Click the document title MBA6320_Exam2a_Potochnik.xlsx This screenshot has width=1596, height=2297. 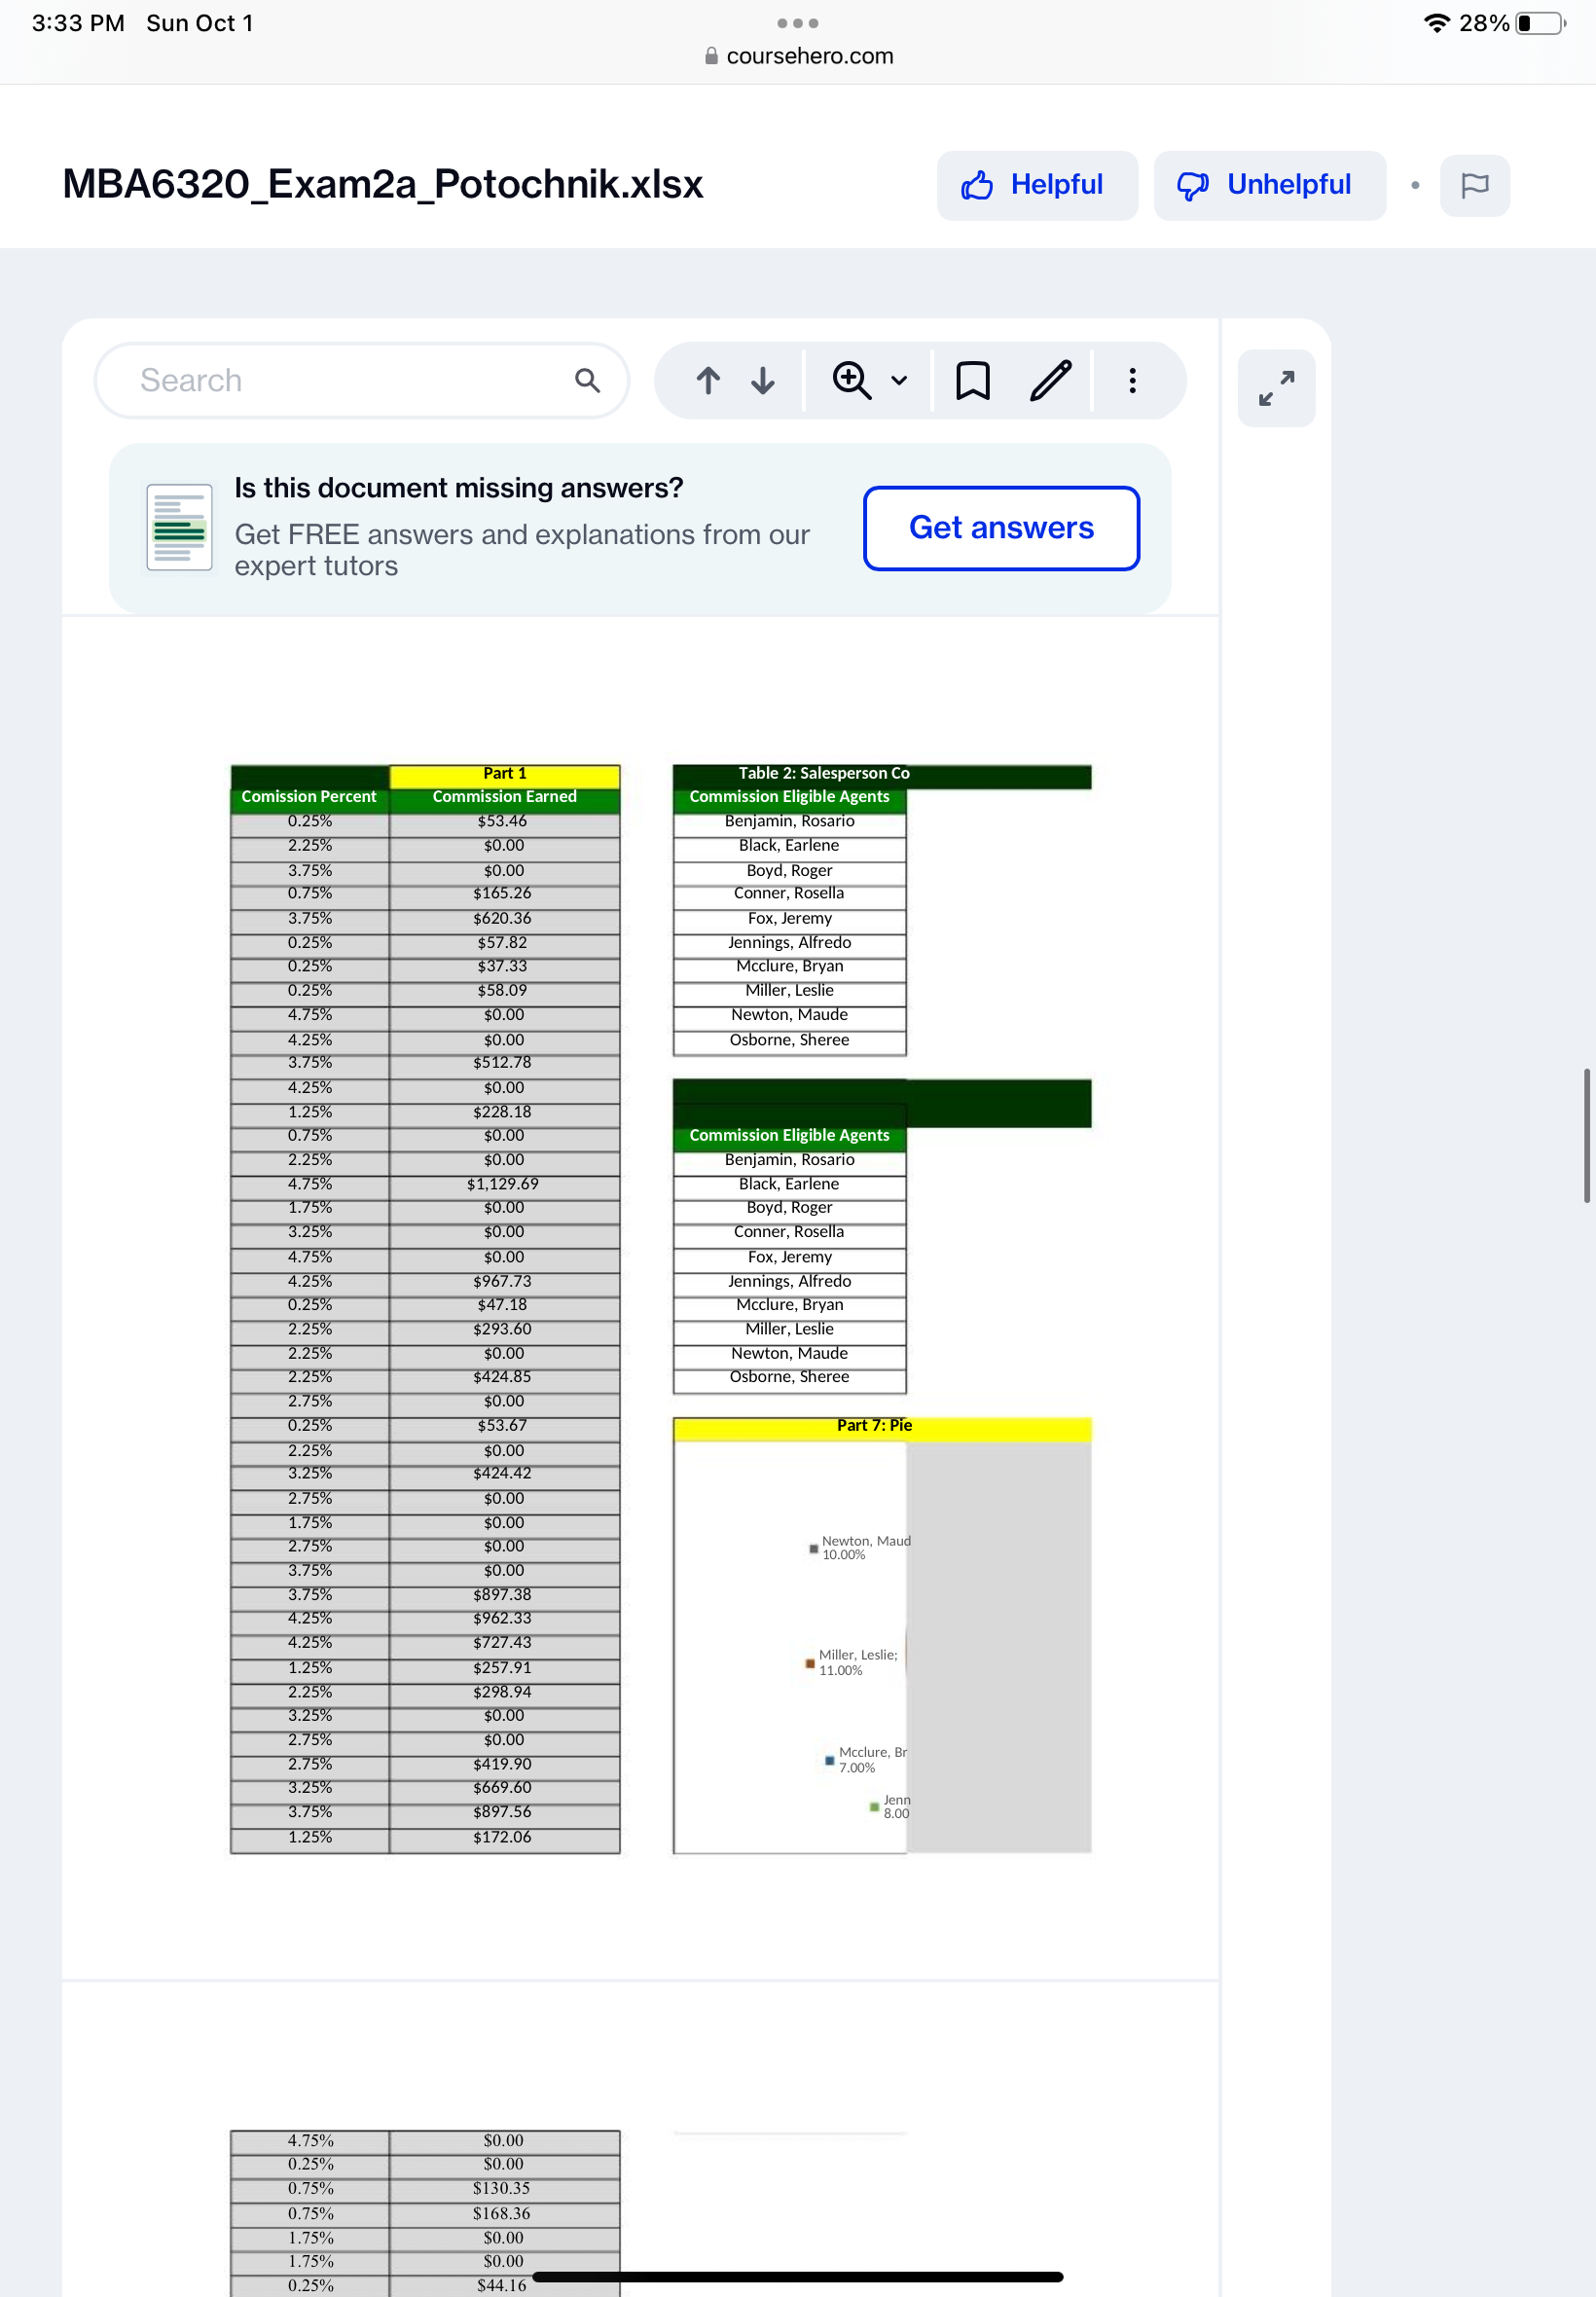click(383, 184)
